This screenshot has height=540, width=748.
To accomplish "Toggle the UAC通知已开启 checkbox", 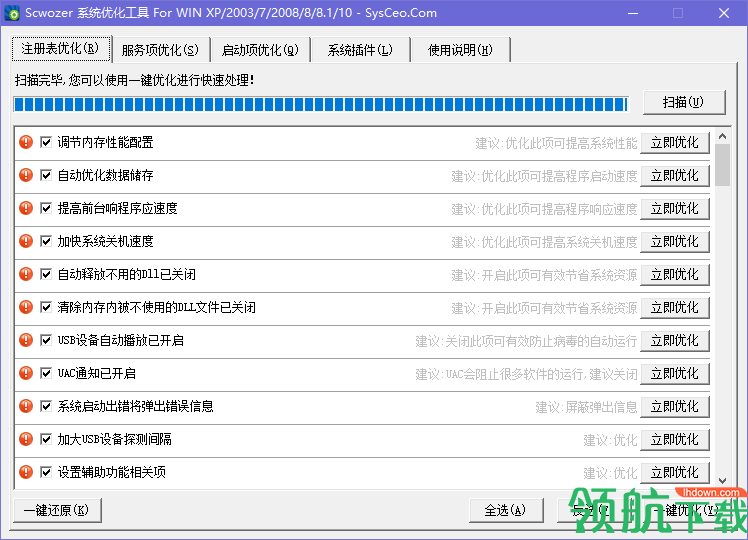I will click(x=46, y=373).
